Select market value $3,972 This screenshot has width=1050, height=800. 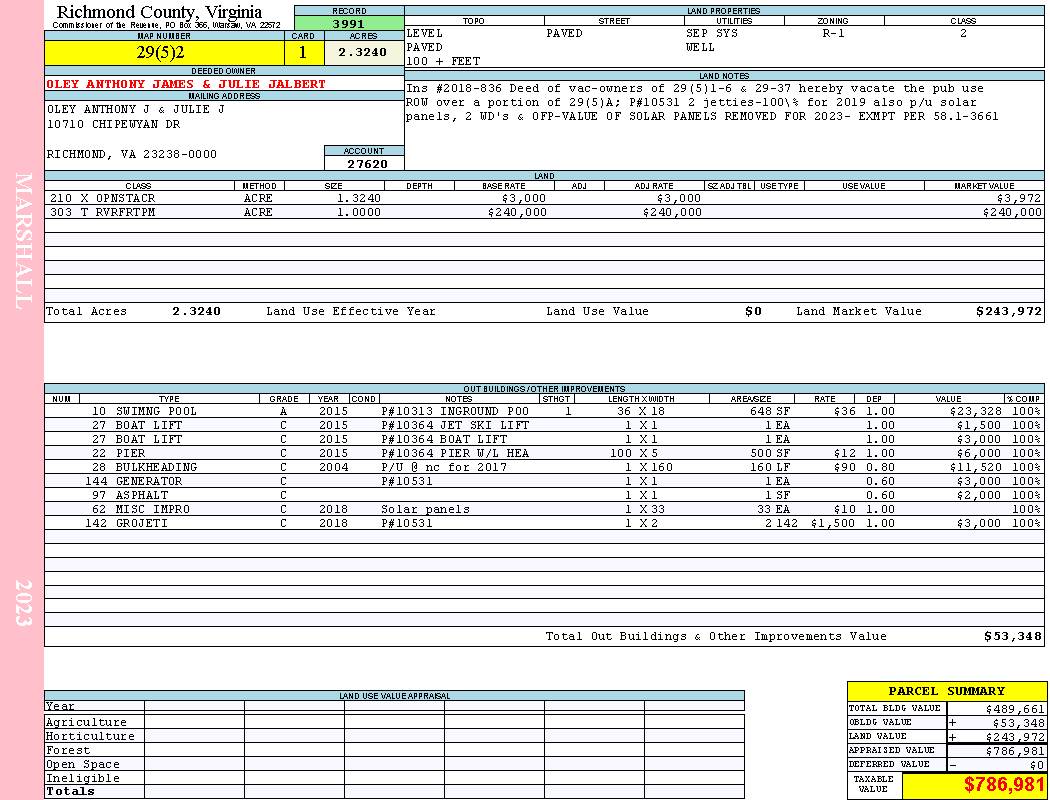click(1019, 198)
